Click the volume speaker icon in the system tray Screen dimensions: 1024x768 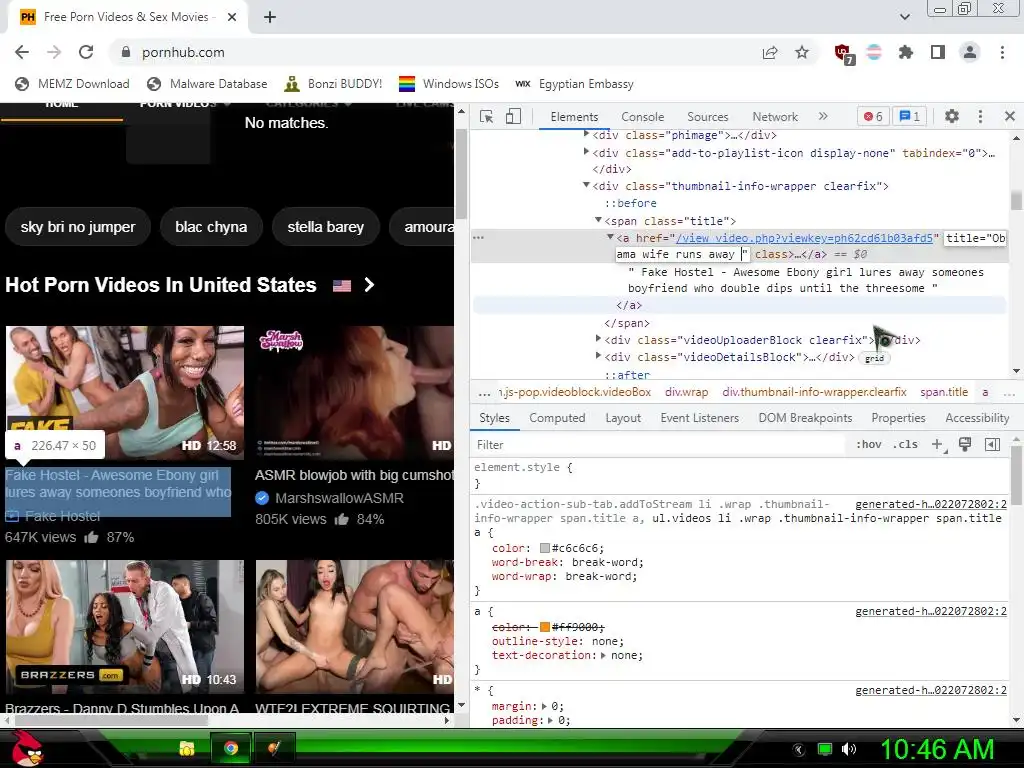[x=849, y=749]
